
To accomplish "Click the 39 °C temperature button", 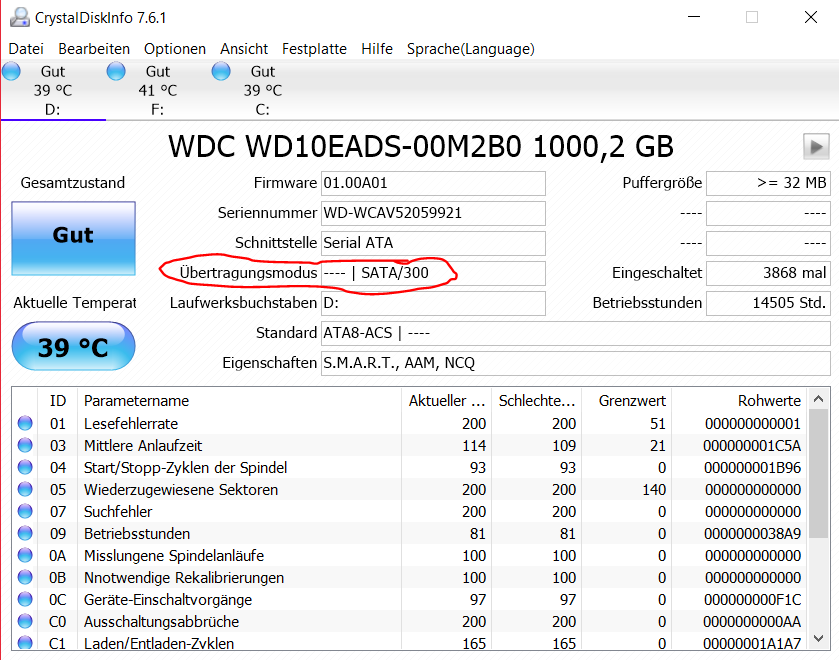I will [x=73, y=346].
